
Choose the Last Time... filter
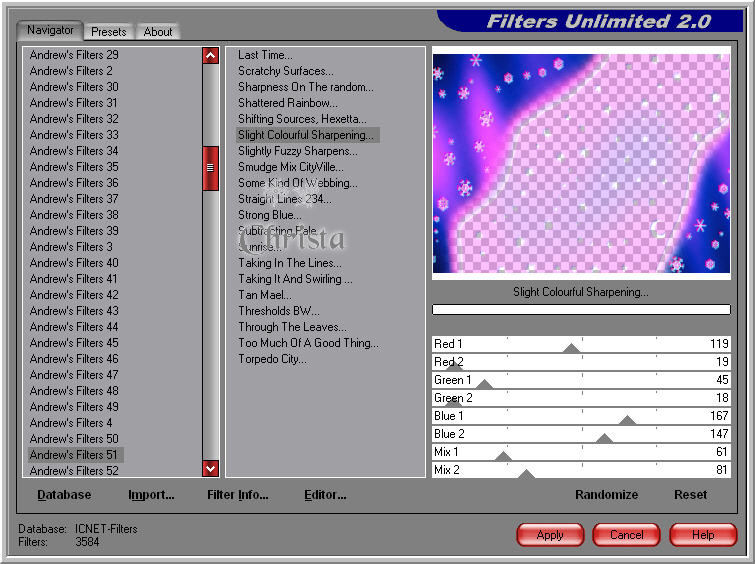tap(265, 55)
